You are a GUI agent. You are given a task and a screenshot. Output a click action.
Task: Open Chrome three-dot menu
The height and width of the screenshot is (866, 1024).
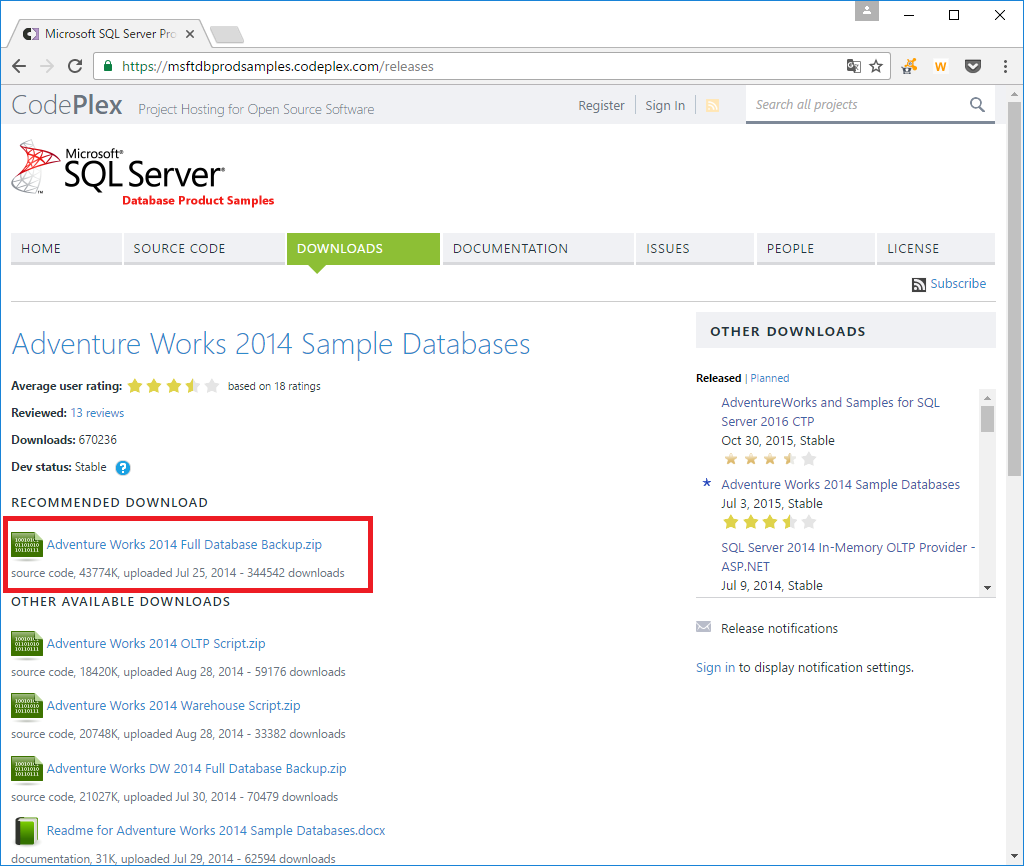(1005, 66)
